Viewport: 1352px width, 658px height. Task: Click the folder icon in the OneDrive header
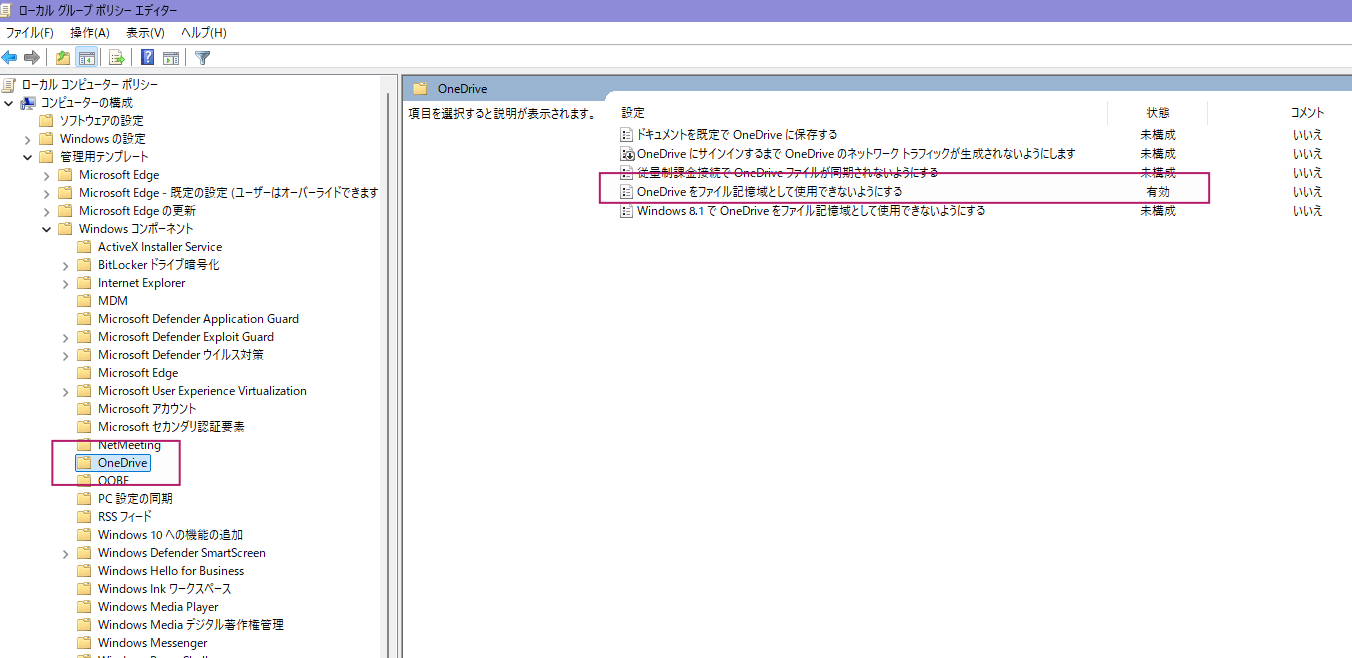pos(420,89)
